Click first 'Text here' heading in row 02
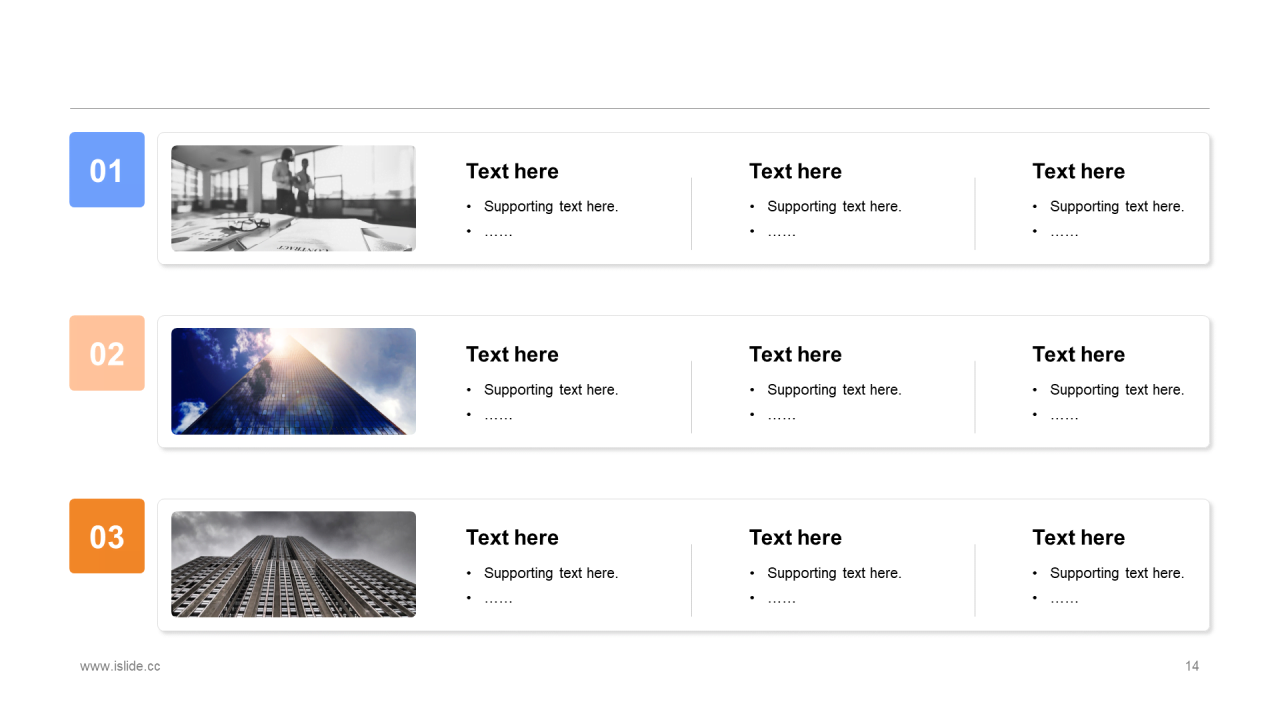This screenshot has height=720, width=1280. point(512,354)
